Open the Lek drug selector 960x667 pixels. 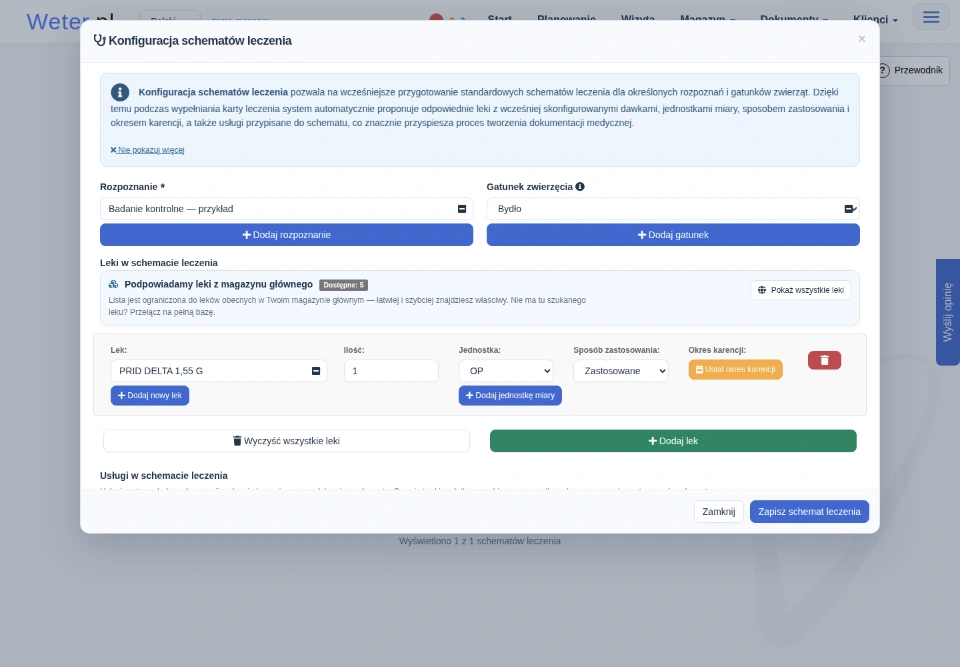[219, 371]
